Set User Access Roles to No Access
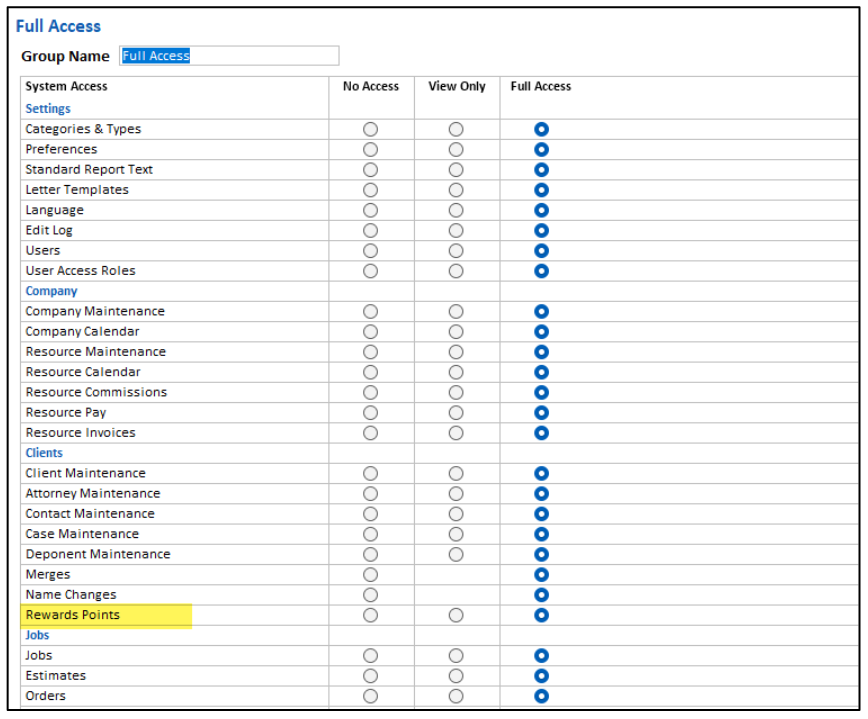This screenshot has width=868, height=719. click(x=370, y=271)
